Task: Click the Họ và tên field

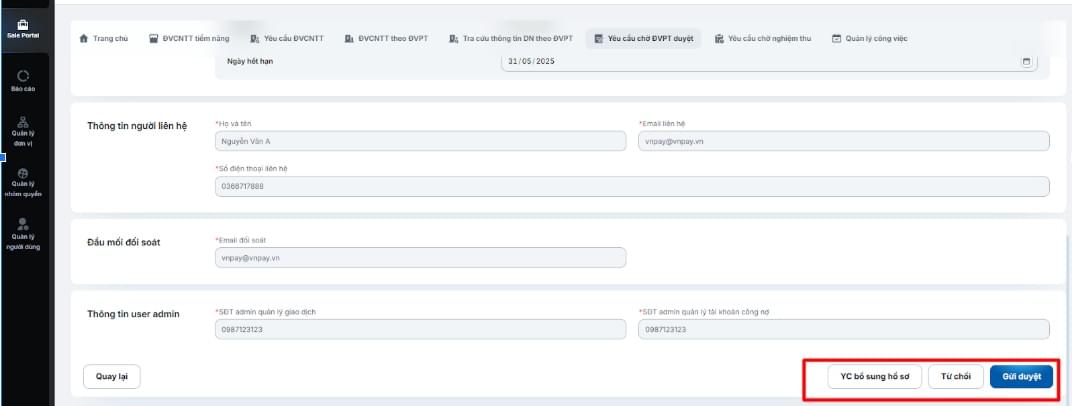Action: click(420, 141)
